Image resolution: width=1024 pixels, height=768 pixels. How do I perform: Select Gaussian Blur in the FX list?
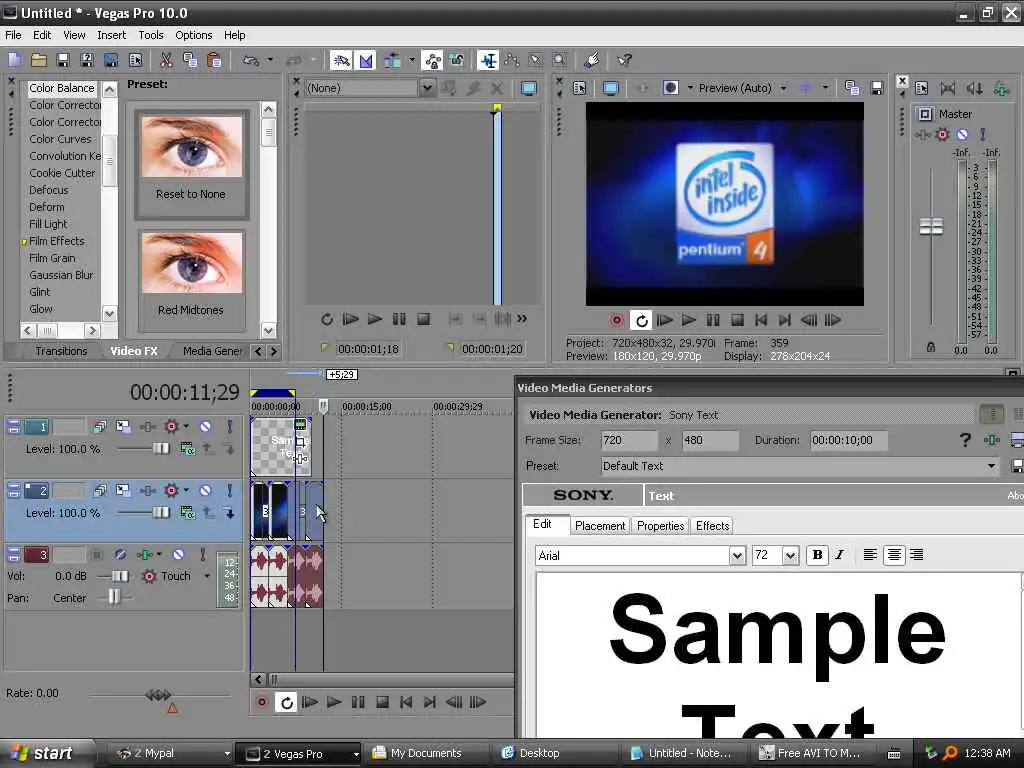click(61, 275)
